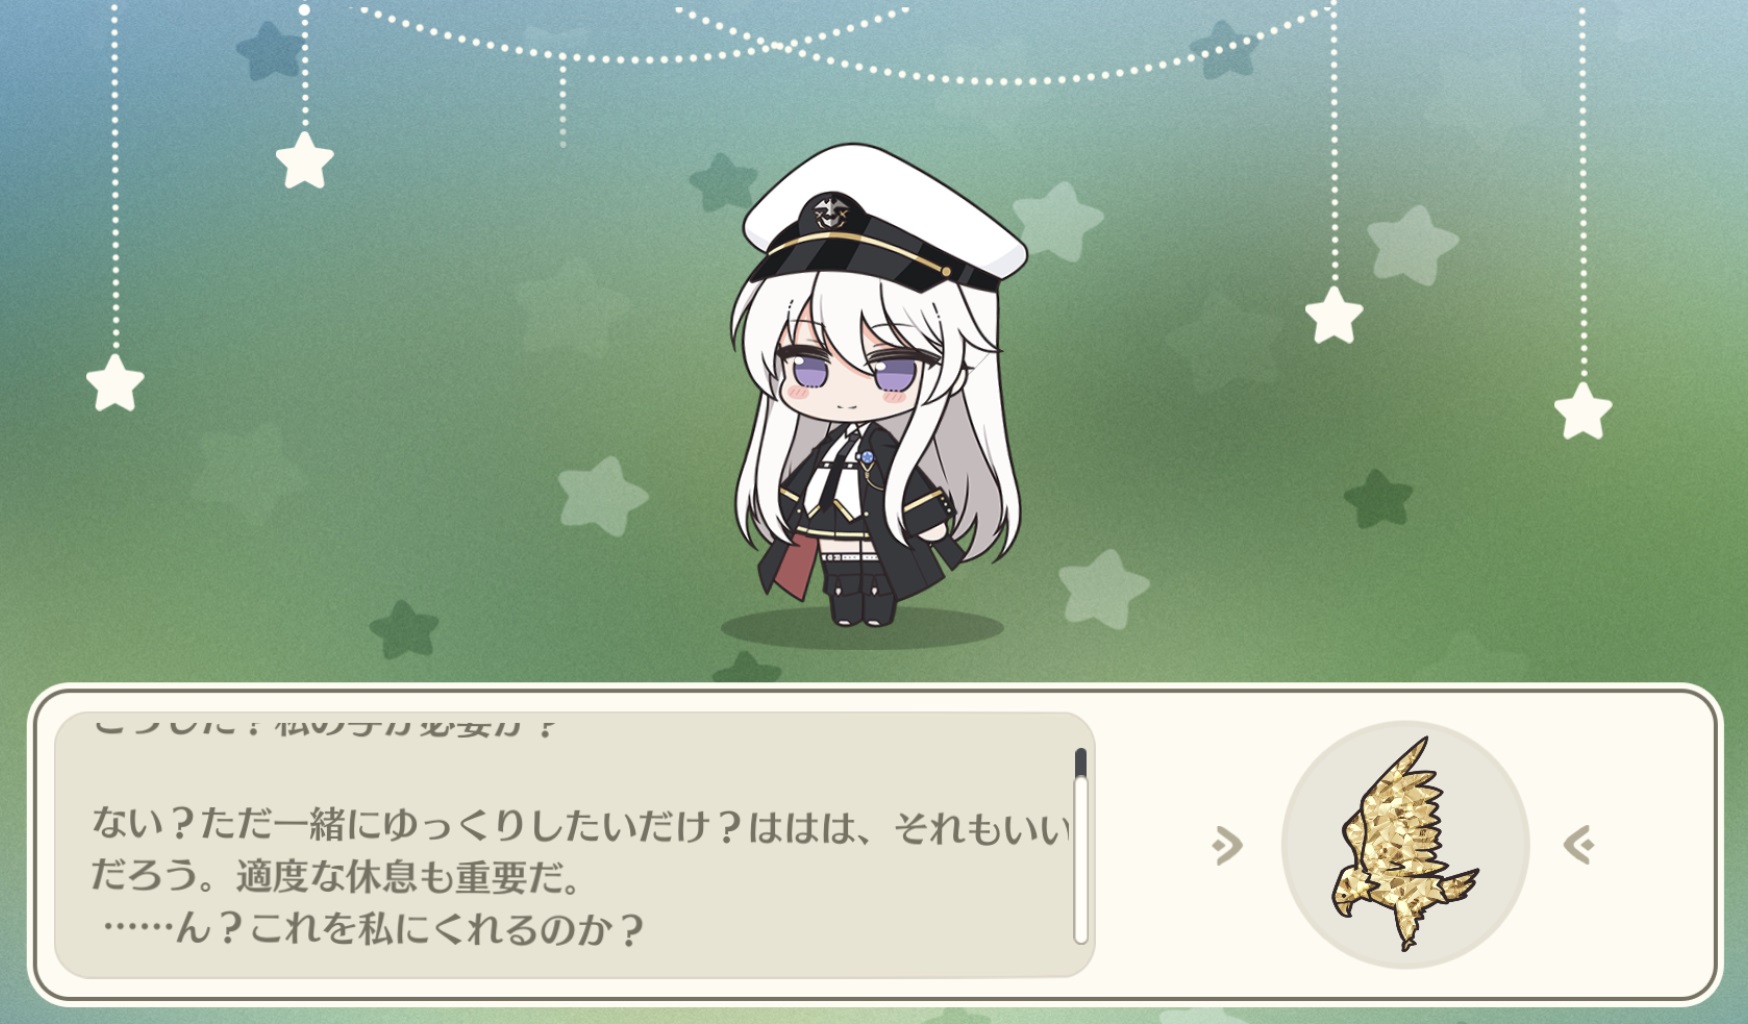Click the pale star left of the character's legs
Image resolution: width=1748 pixels, height=1024 pixels.
pos(603,495)
